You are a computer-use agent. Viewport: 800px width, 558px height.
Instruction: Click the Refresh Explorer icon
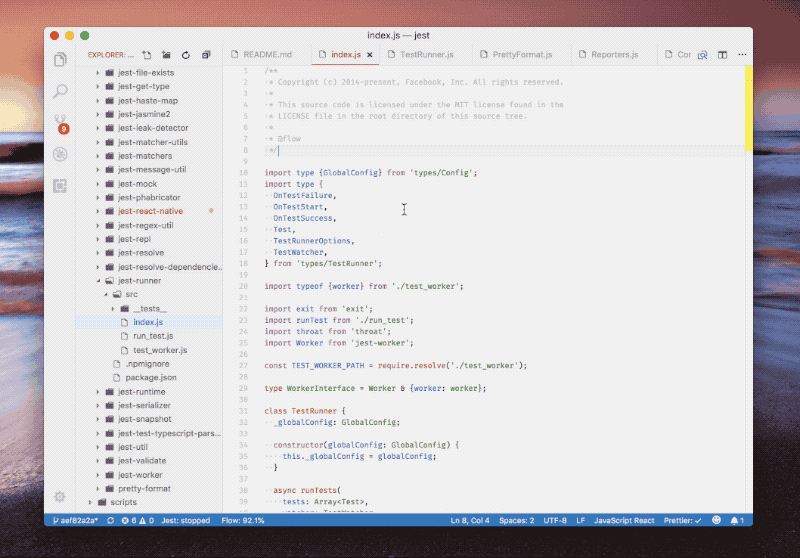tap(186, 55)
